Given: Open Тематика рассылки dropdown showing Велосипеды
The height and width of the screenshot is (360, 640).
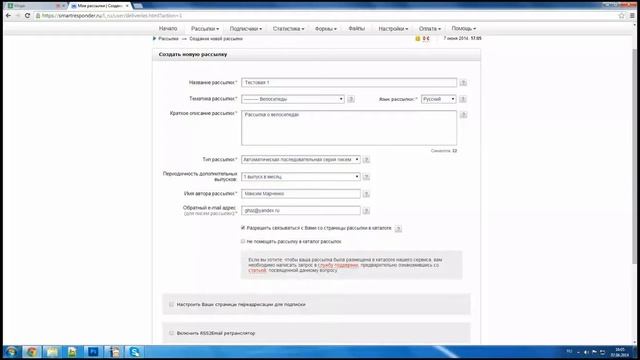Looking at the screenshot, I should pyautogui.click(x=293, y=99).
